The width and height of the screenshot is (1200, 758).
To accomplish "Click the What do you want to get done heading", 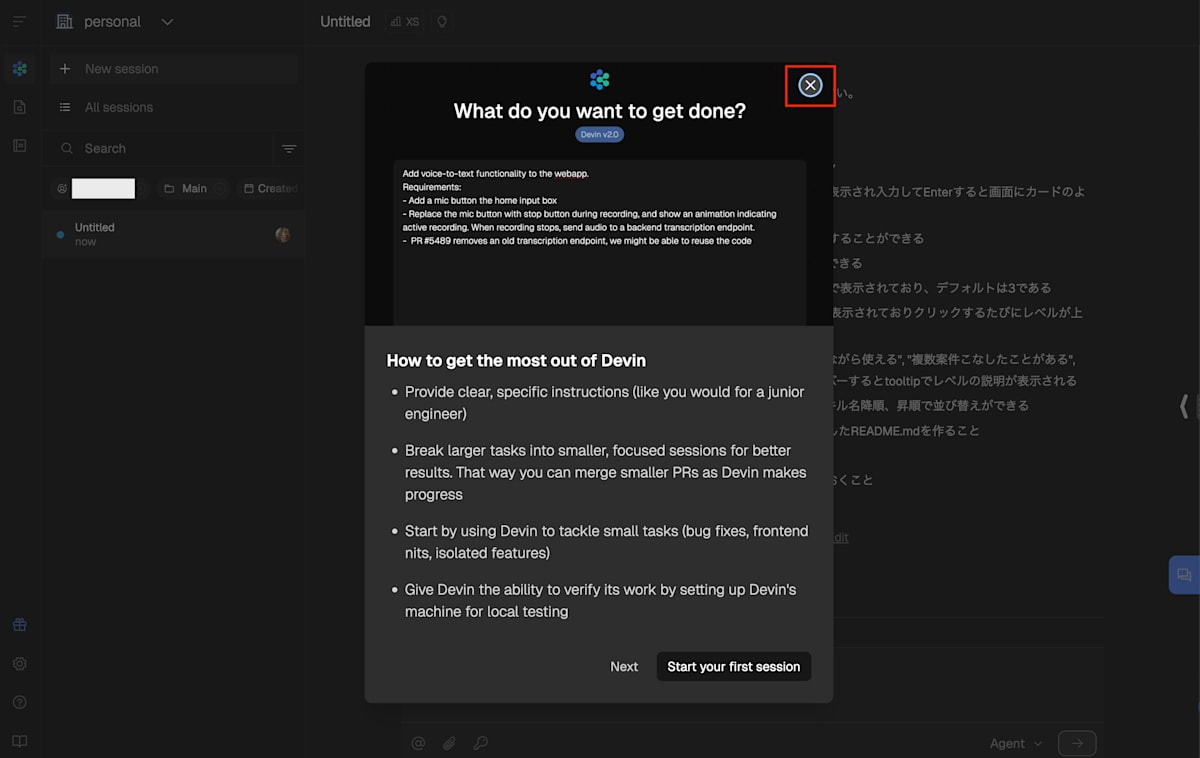I will [600, 111].
